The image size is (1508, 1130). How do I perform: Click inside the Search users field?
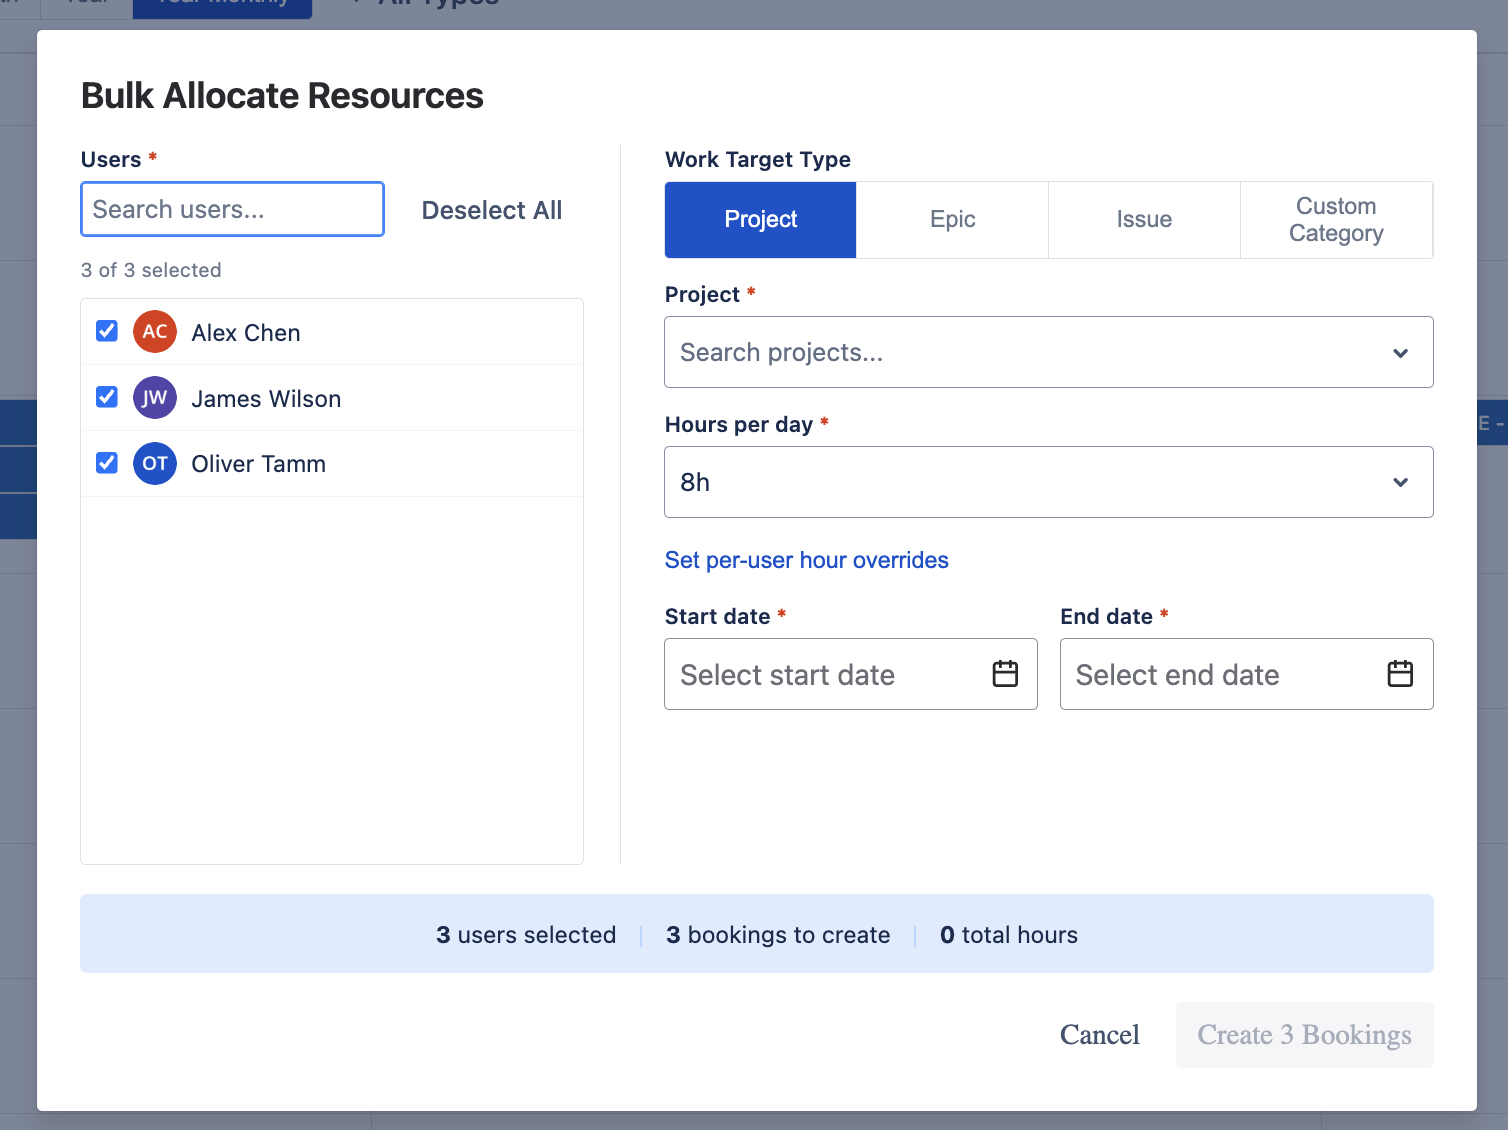coord(232,209)
